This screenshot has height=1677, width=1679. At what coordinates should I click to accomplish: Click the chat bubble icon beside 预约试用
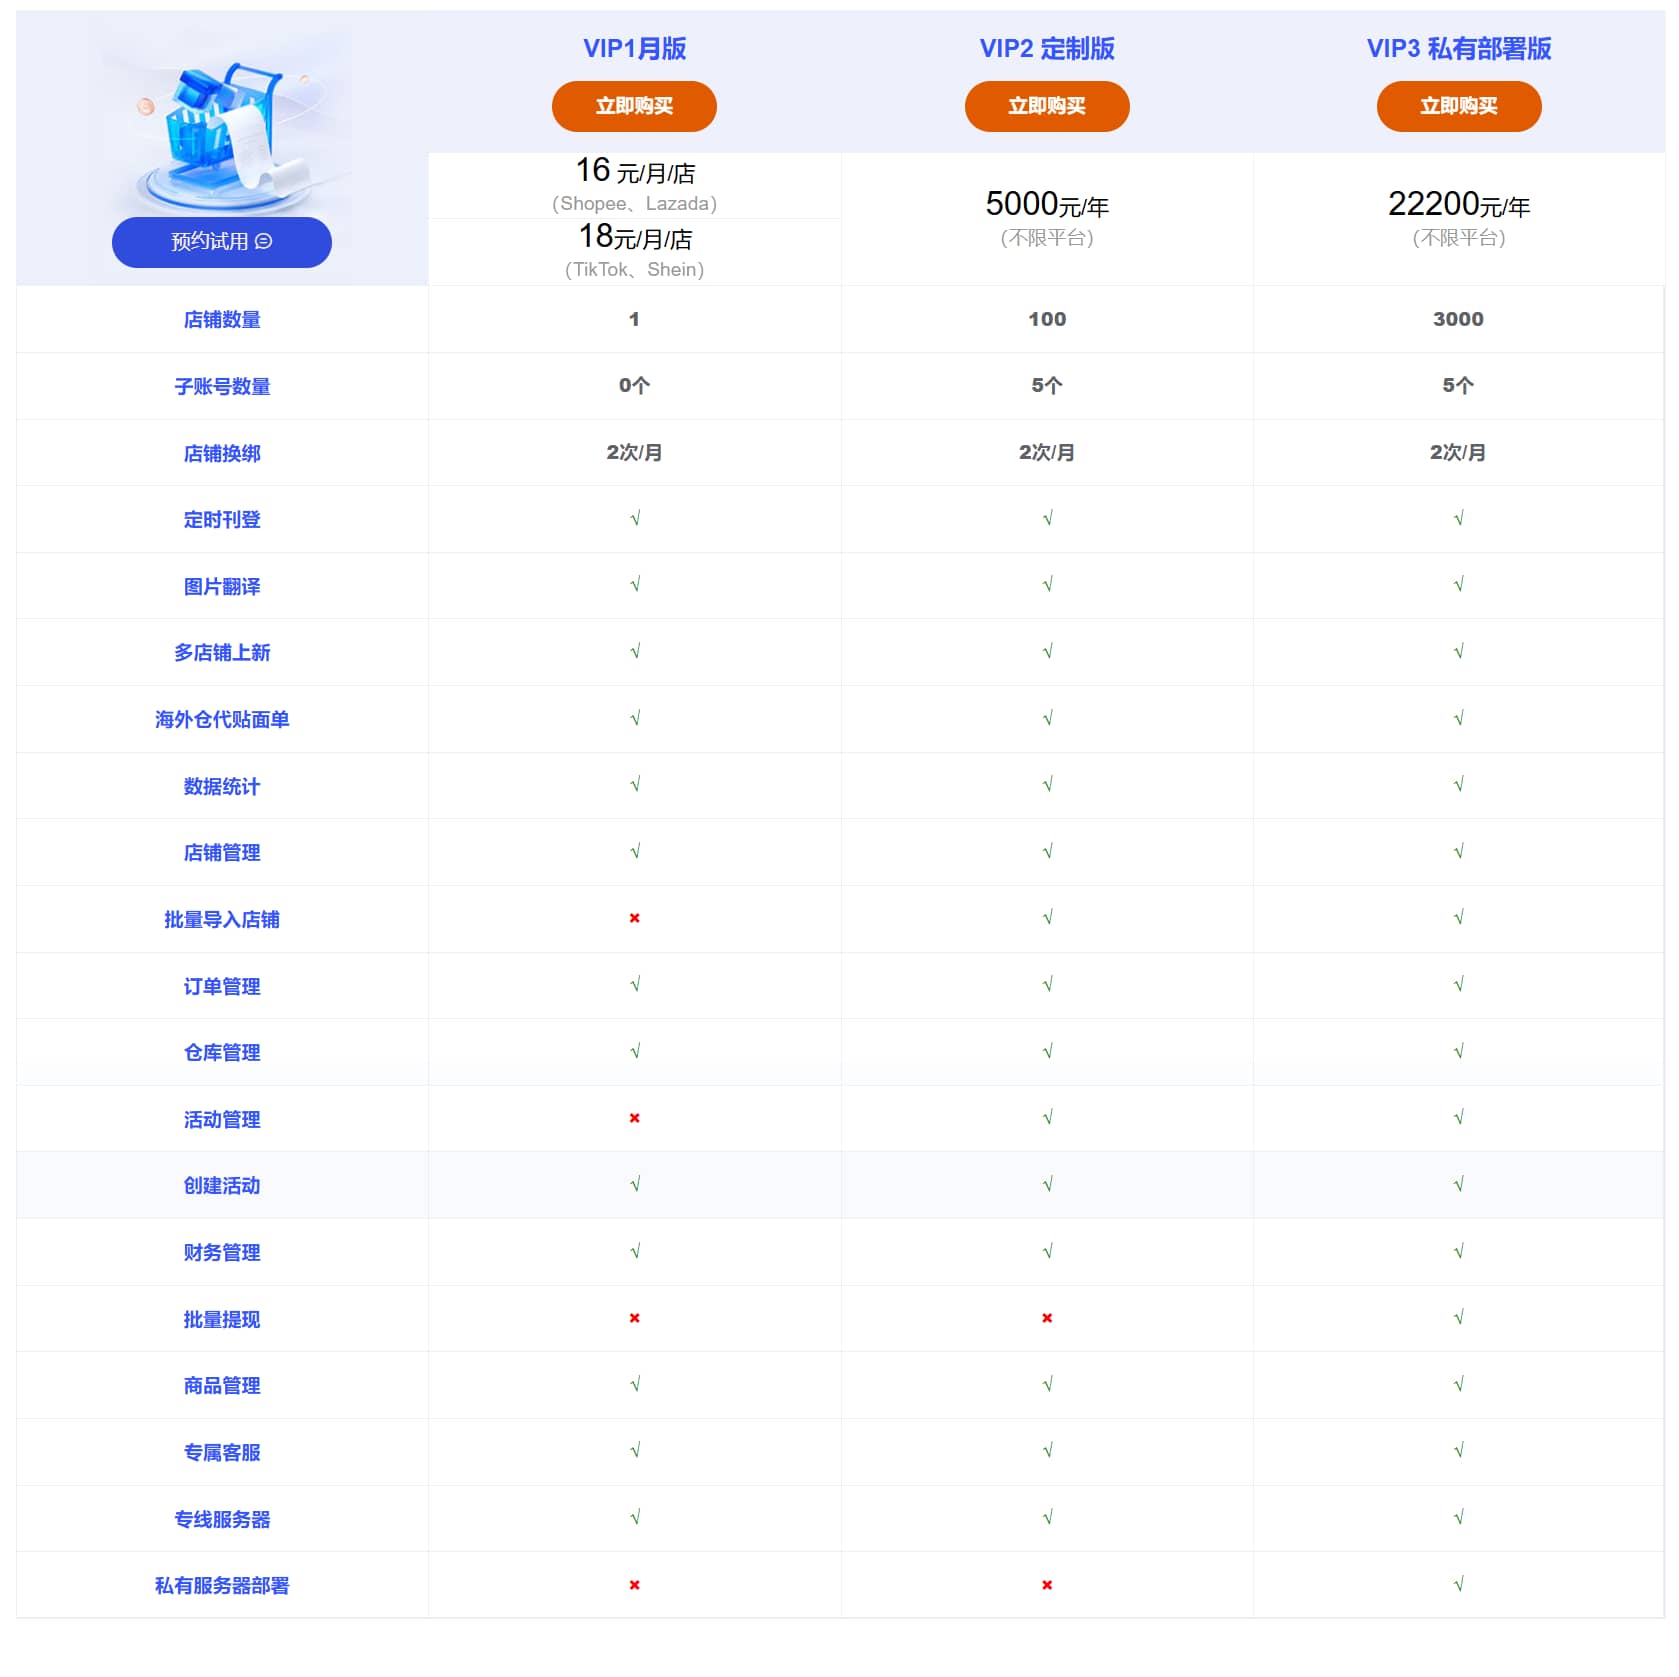click(x=263, y=241)
